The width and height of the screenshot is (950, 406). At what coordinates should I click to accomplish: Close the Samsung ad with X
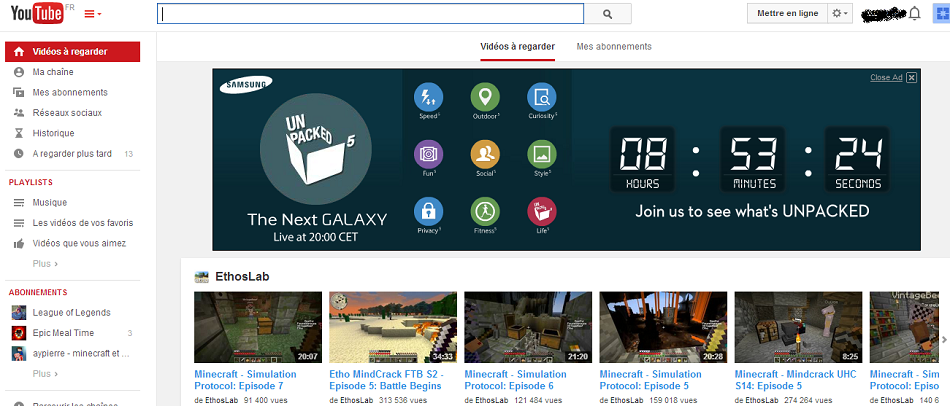(912, 78)
